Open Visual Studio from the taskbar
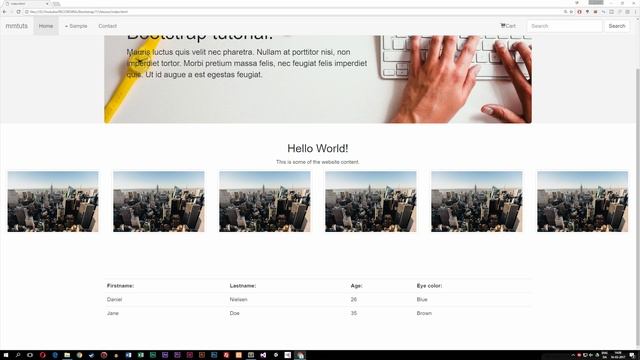This screenshot has height=360, width=640. point(263,355)
